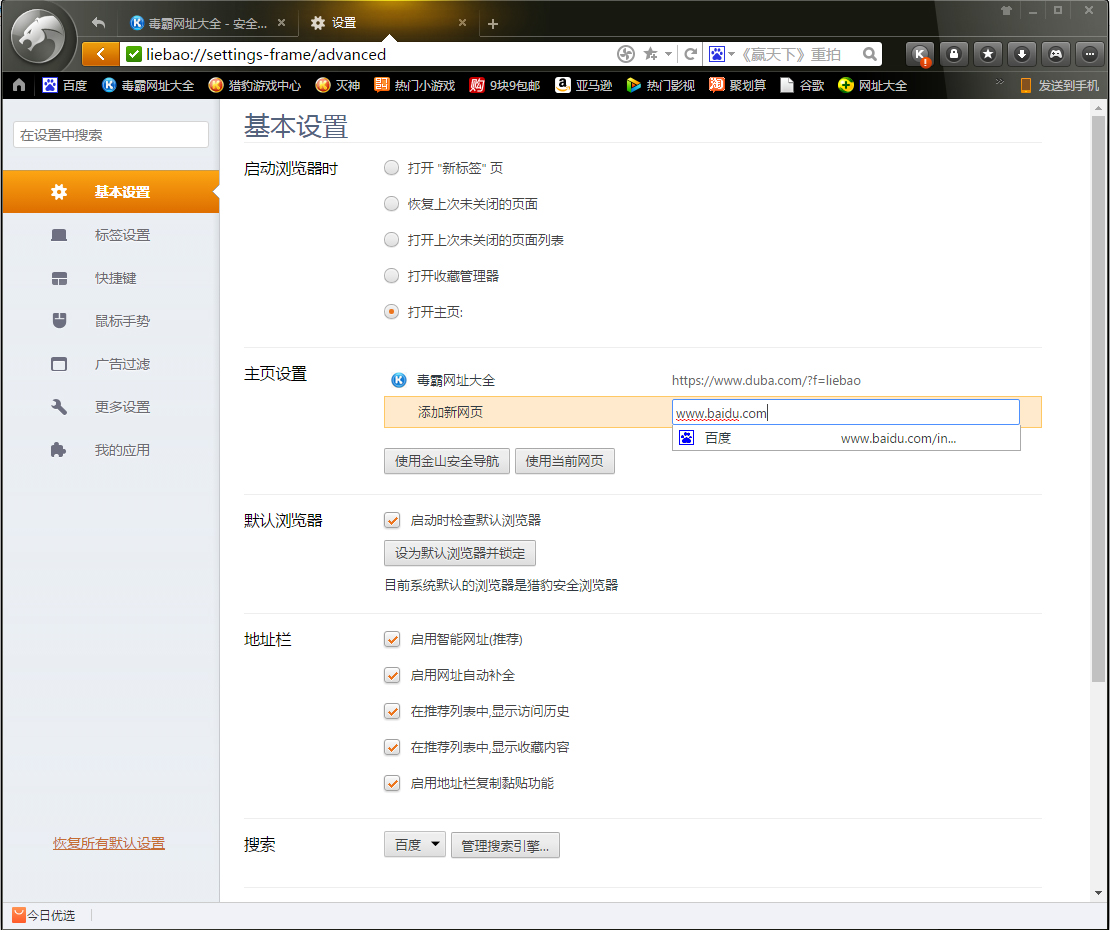Click the home icon on the bookmark bar
Viewport: 1110px width, 930px height.
pyautogui.click(x=18, y=86)
